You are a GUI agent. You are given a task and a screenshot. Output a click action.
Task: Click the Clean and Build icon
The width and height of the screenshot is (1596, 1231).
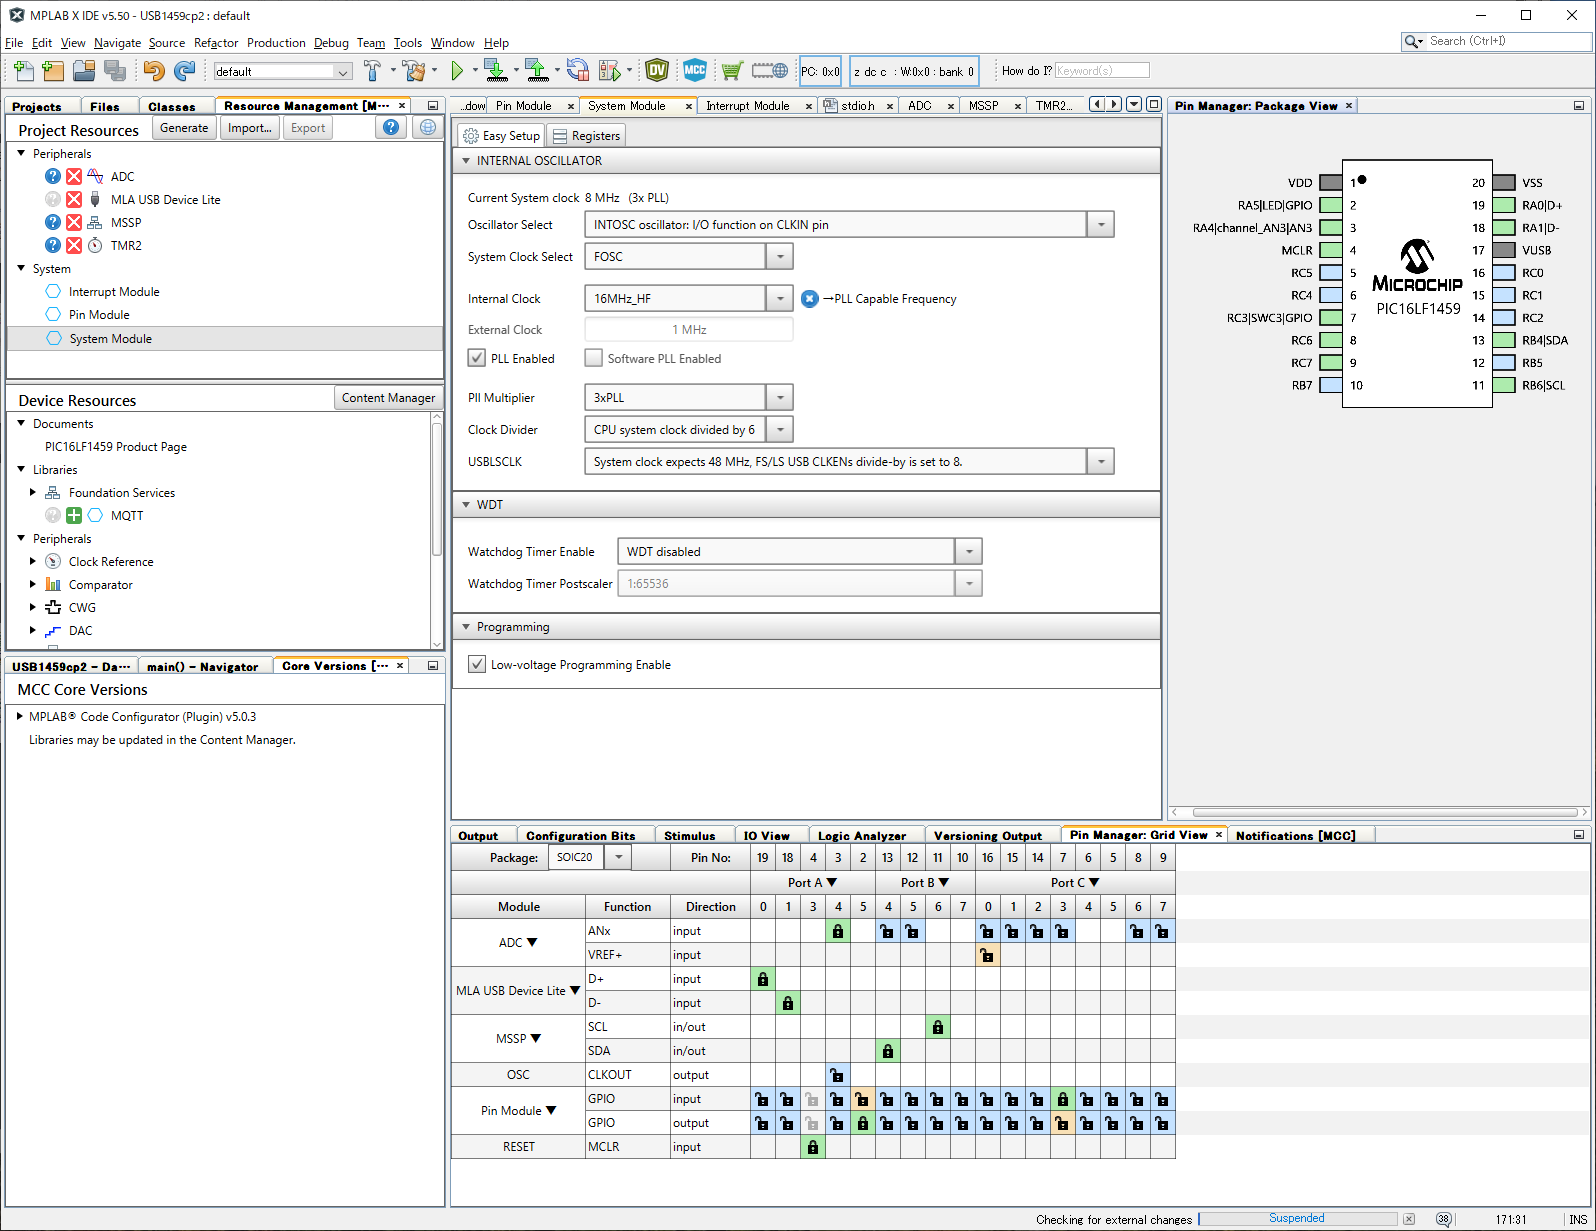[x=414, y=70]
